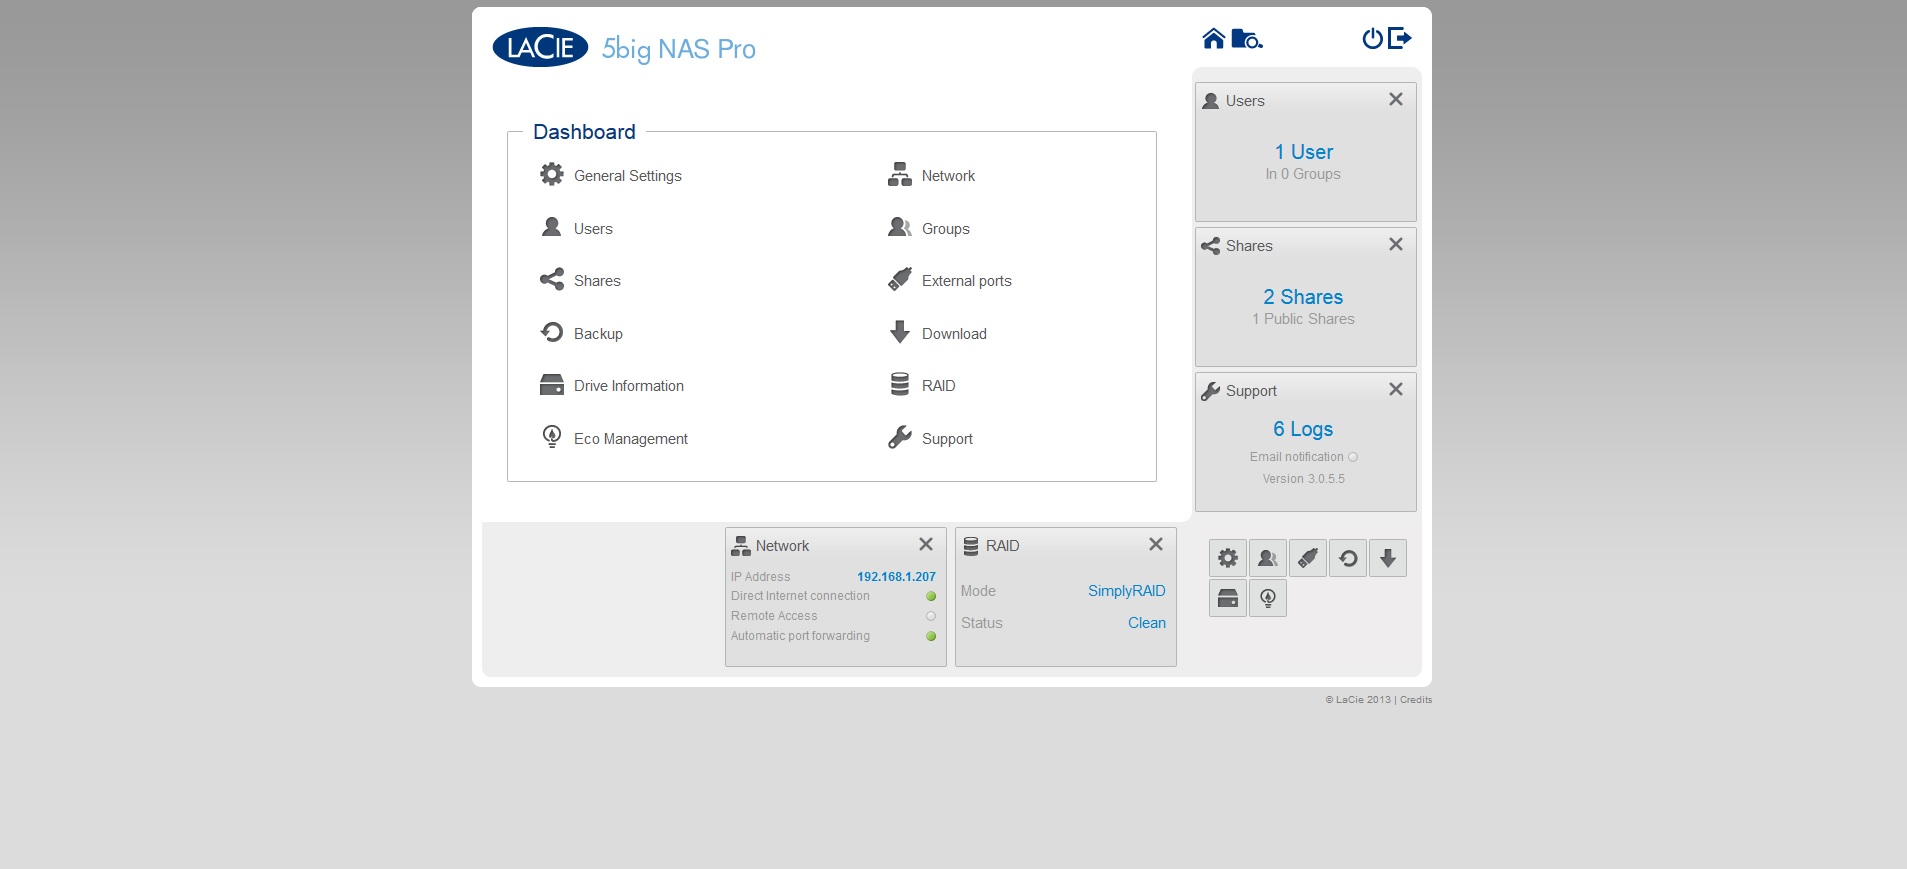The height and width of the screenshot is (869, 1907).
Task: Click the drive information shortcut button
Action: 1228,598
